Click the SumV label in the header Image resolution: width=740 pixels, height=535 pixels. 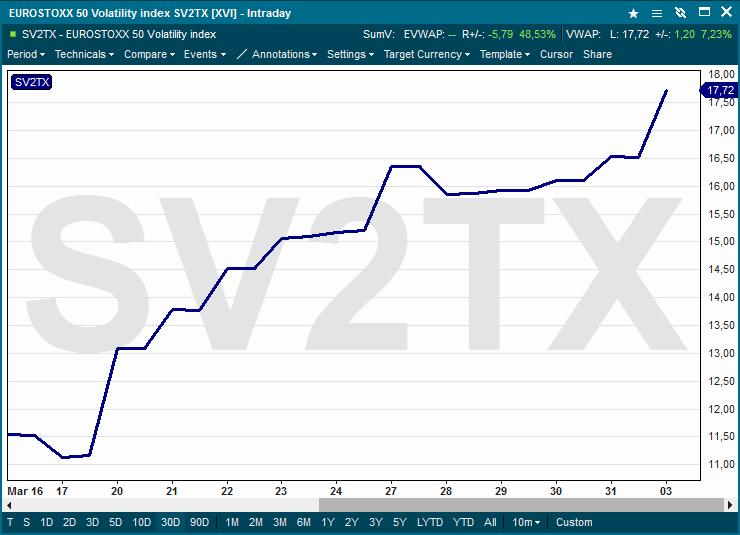[x=378, y=34]
